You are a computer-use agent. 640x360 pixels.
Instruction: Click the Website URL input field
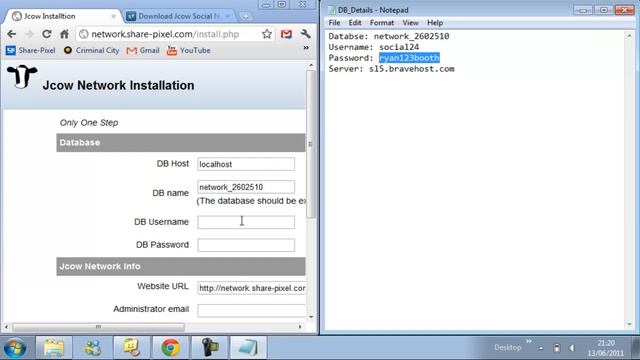tap(251, 288)
